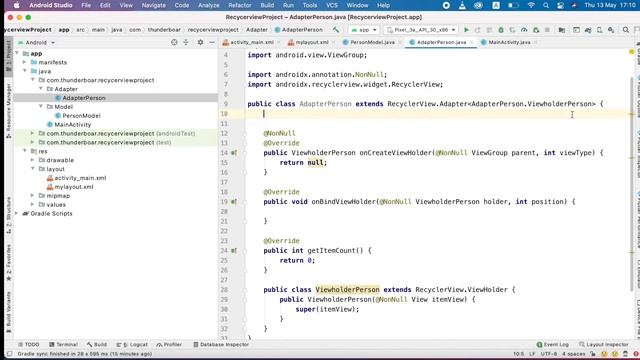
Task: Open the Profile app gauge icon
Action: (x=524, y=30)
